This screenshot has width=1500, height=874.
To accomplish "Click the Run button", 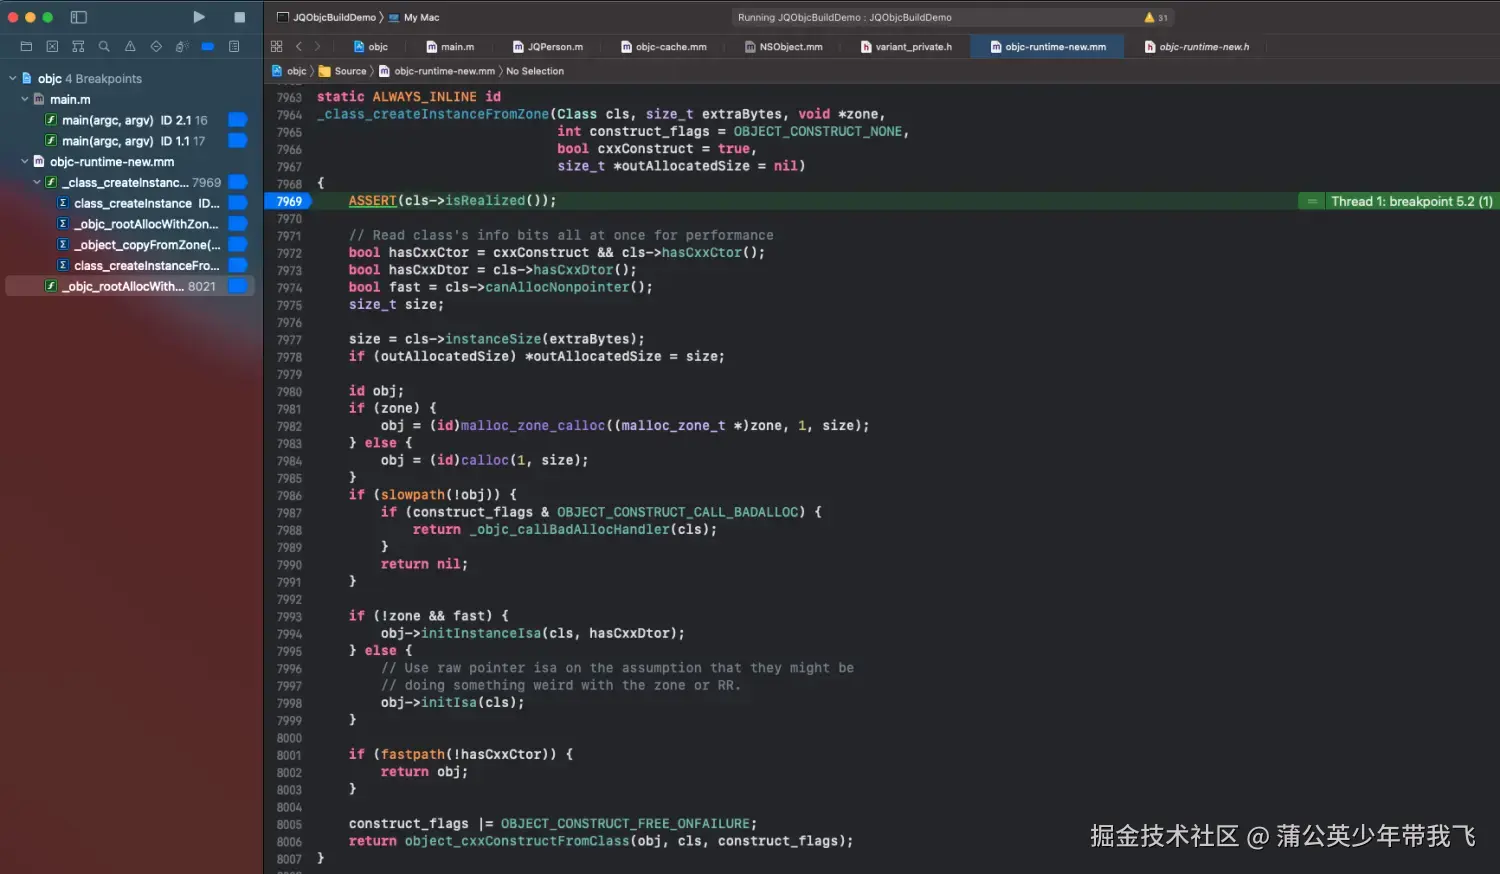I will (x=198, y=17).
